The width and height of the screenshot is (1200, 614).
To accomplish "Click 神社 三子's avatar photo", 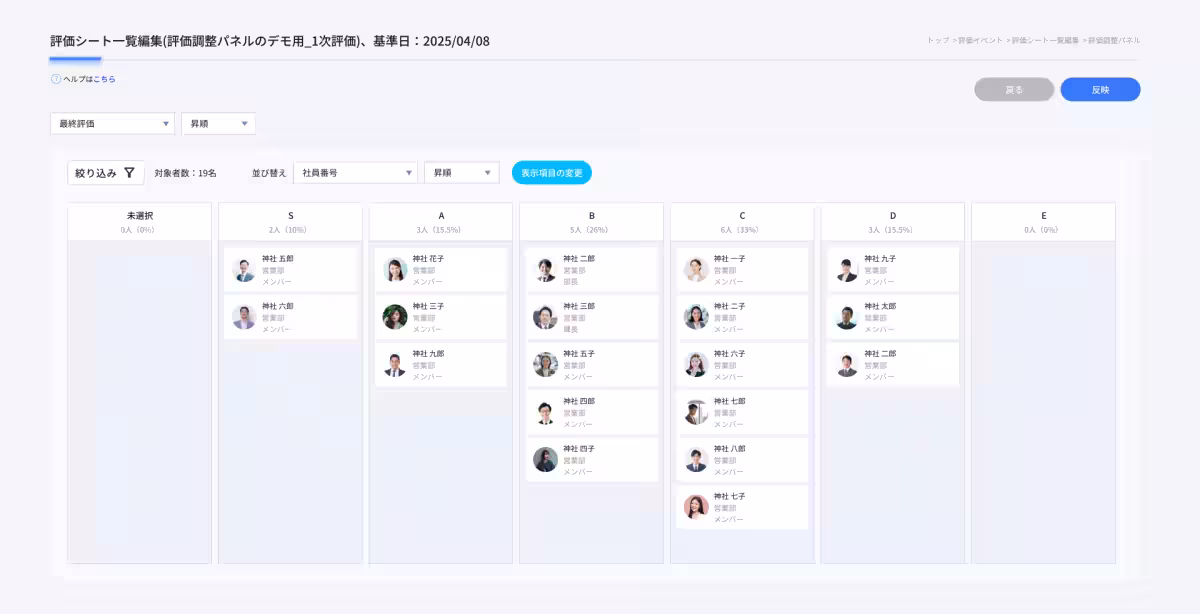I will point(395,317).
